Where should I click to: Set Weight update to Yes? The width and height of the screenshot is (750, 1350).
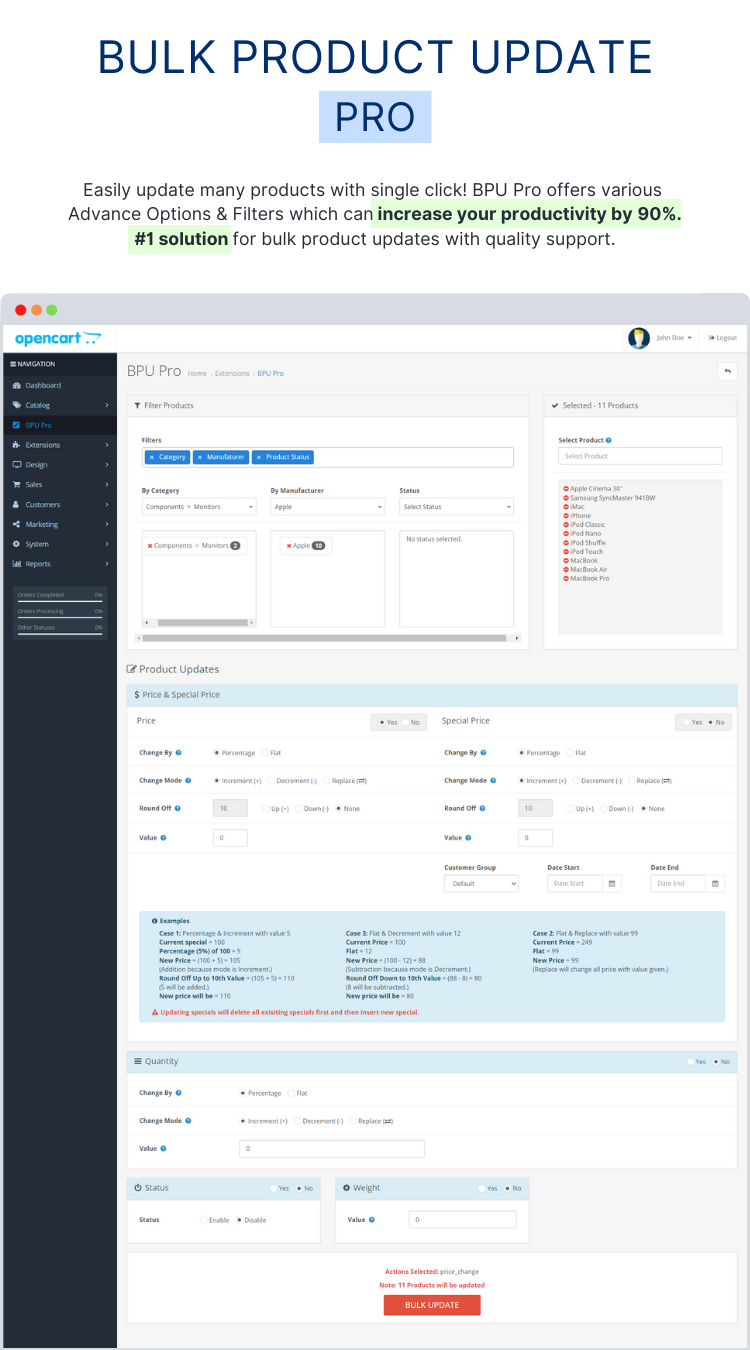[488, 1188]
